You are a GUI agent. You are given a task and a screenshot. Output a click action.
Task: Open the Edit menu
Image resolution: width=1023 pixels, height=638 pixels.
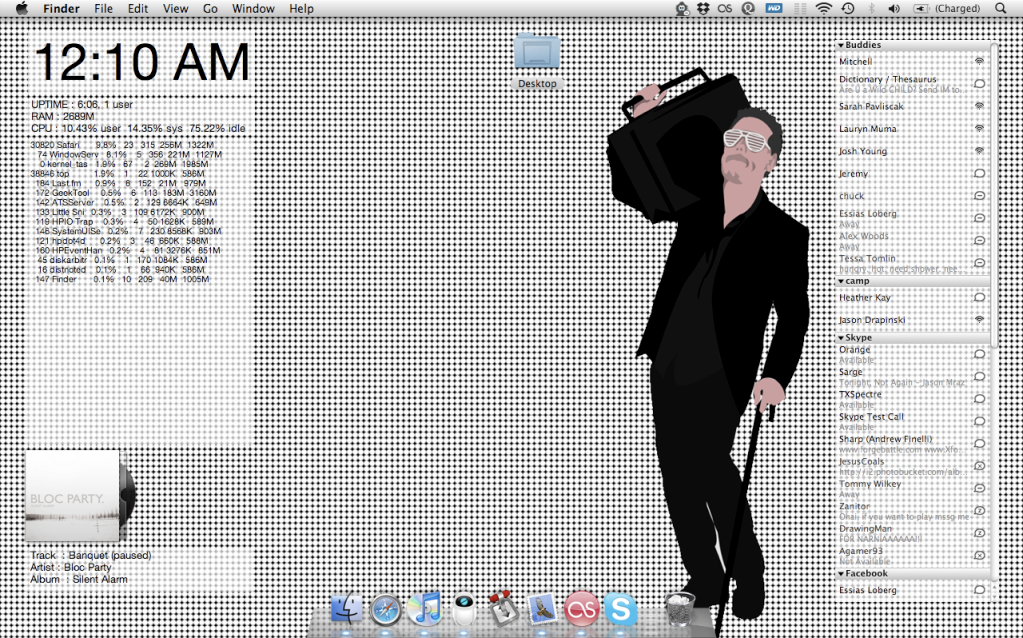pyautogui.click(x=138, y=8)
